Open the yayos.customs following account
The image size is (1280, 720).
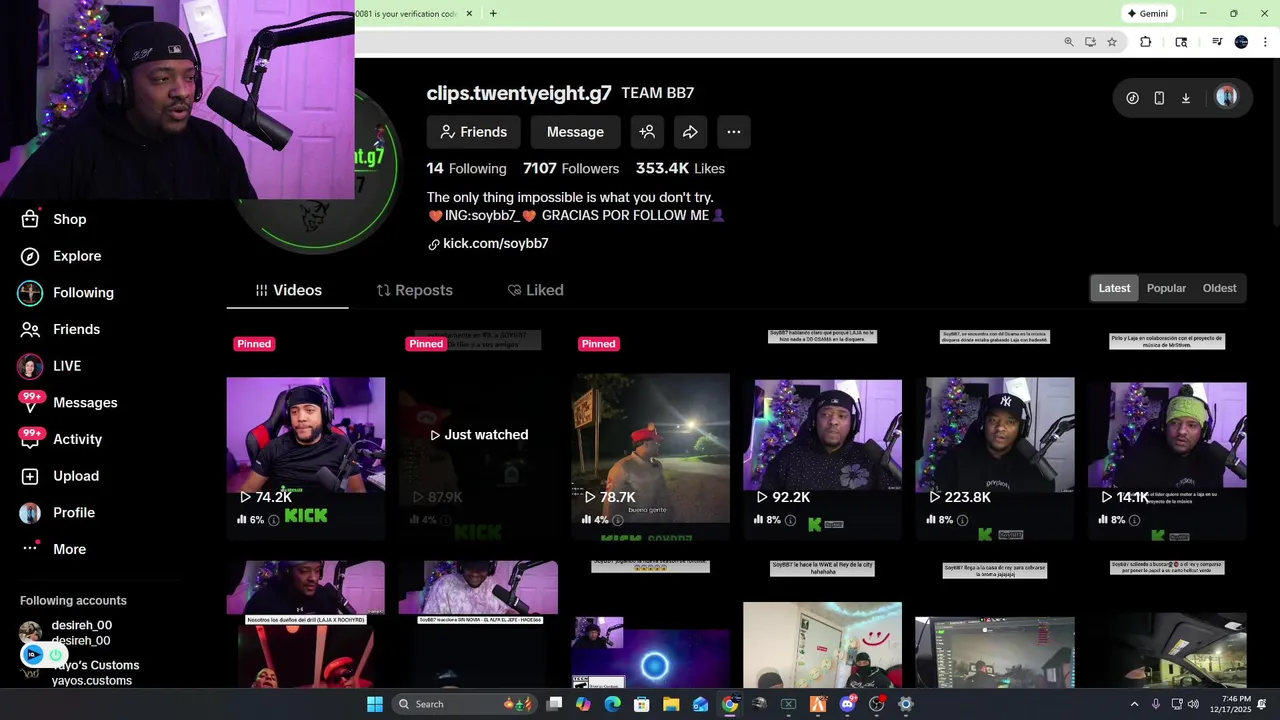click(80, 673)
